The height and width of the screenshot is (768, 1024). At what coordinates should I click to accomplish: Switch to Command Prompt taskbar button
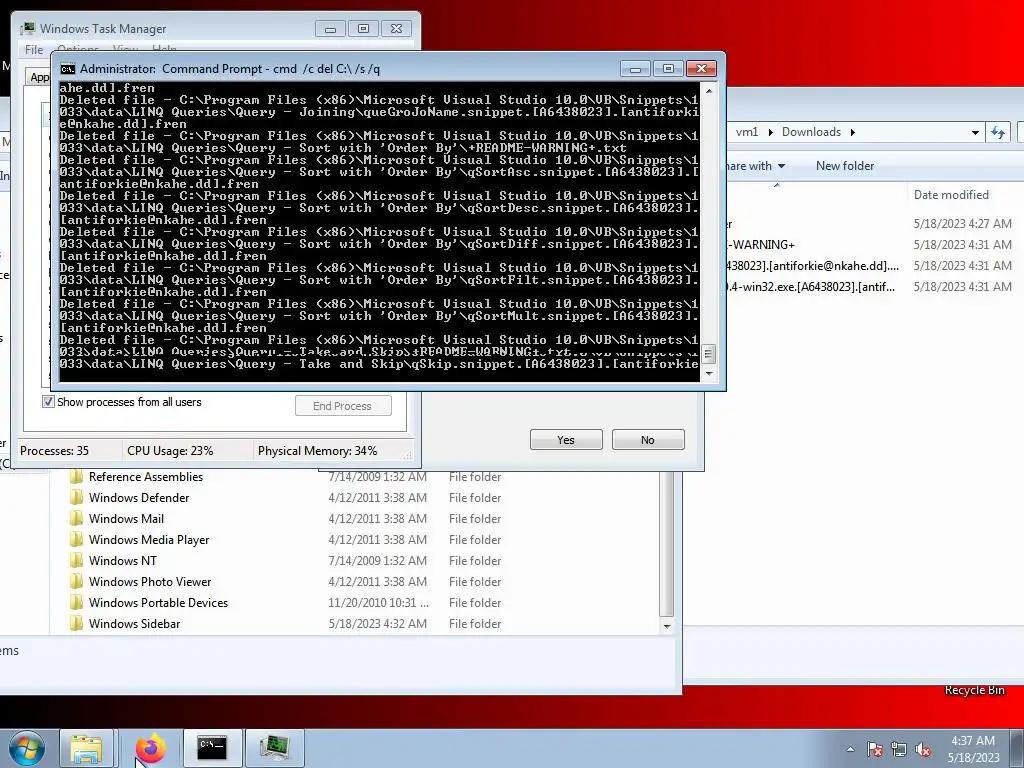pyautogui.click(x=212, y=749)
